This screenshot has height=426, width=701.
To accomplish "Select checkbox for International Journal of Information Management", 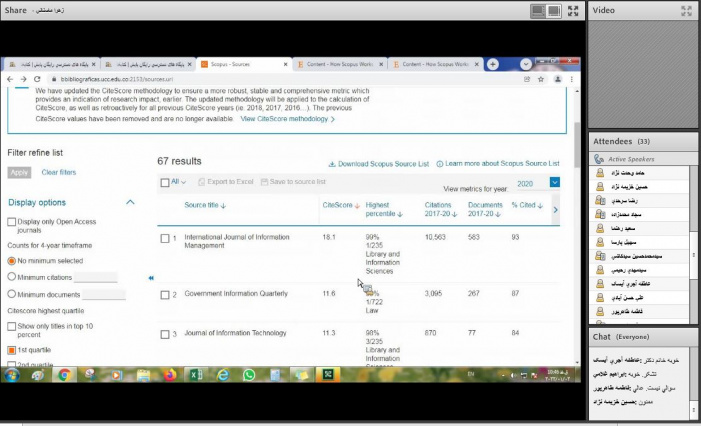I will point(165,238).
